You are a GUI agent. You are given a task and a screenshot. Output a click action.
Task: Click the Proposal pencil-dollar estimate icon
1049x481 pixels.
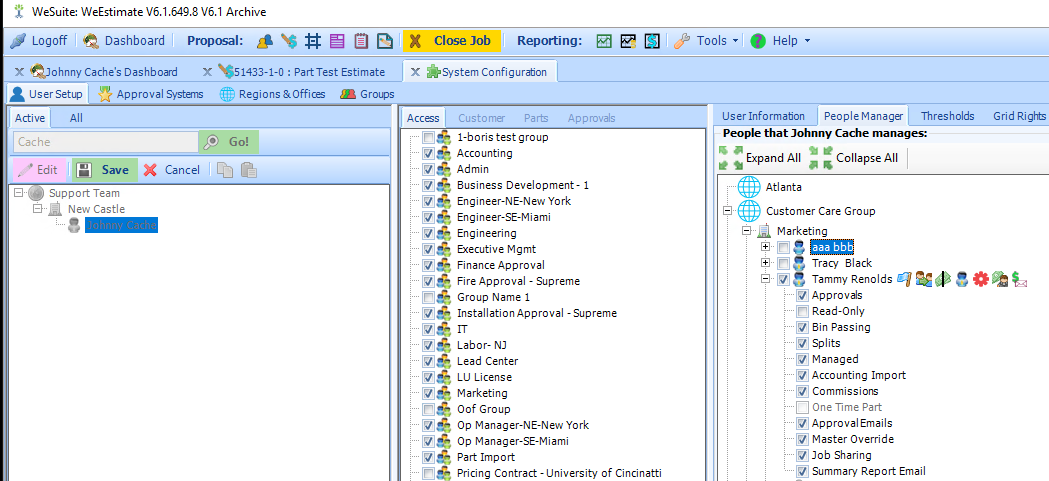tap(289, 41)
